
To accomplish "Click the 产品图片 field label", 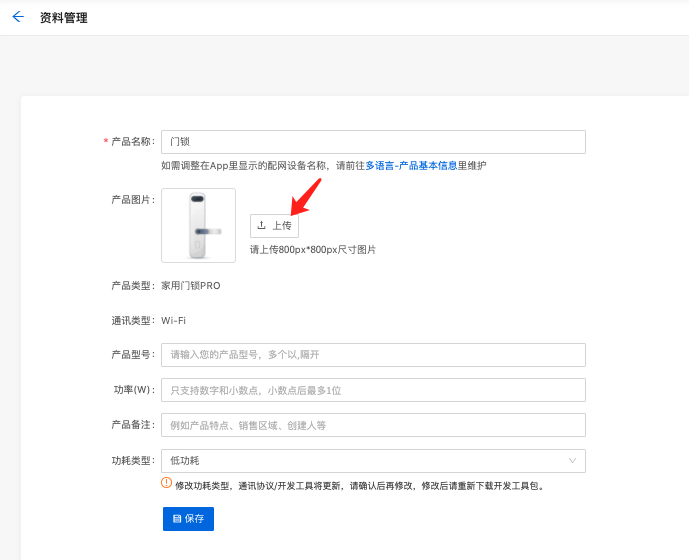I will 132,200.
